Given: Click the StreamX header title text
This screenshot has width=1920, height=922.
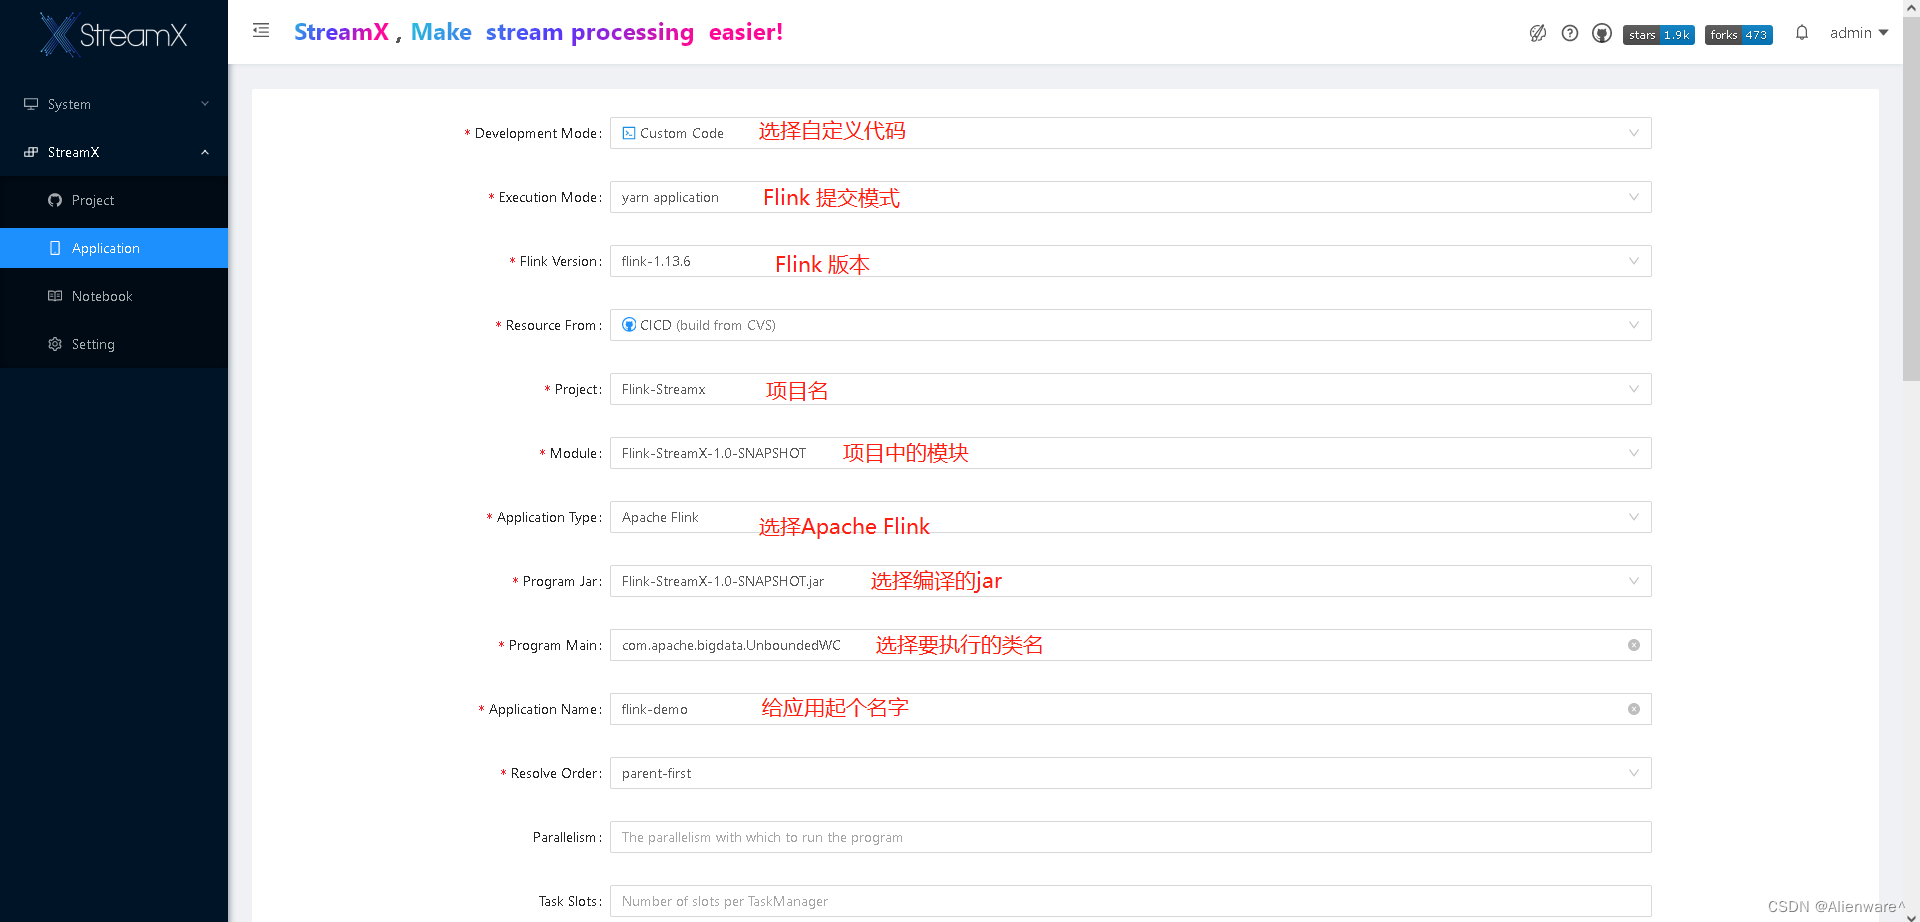Looking at the screenshot, I should tap(341, 32).
